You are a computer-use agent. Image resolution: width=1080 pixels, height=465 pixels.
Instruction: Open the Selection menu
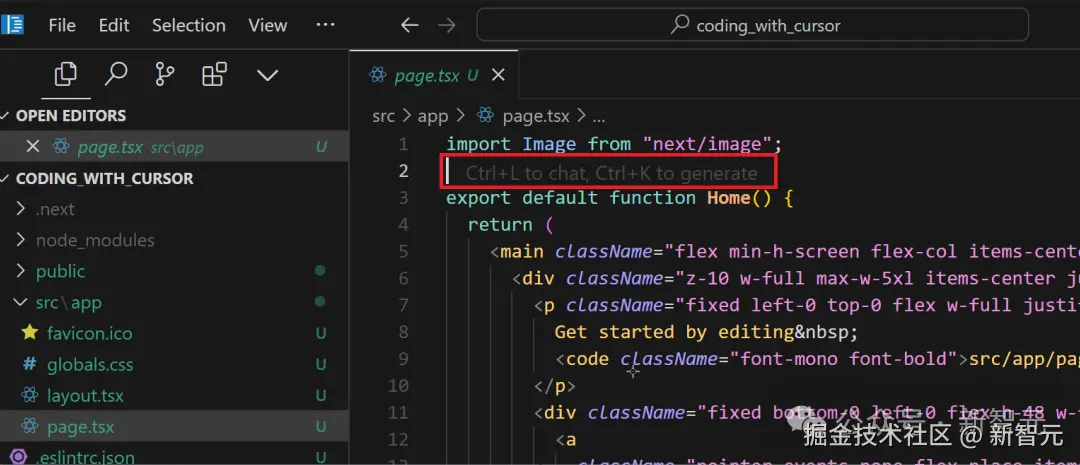(x=188, y=25)
